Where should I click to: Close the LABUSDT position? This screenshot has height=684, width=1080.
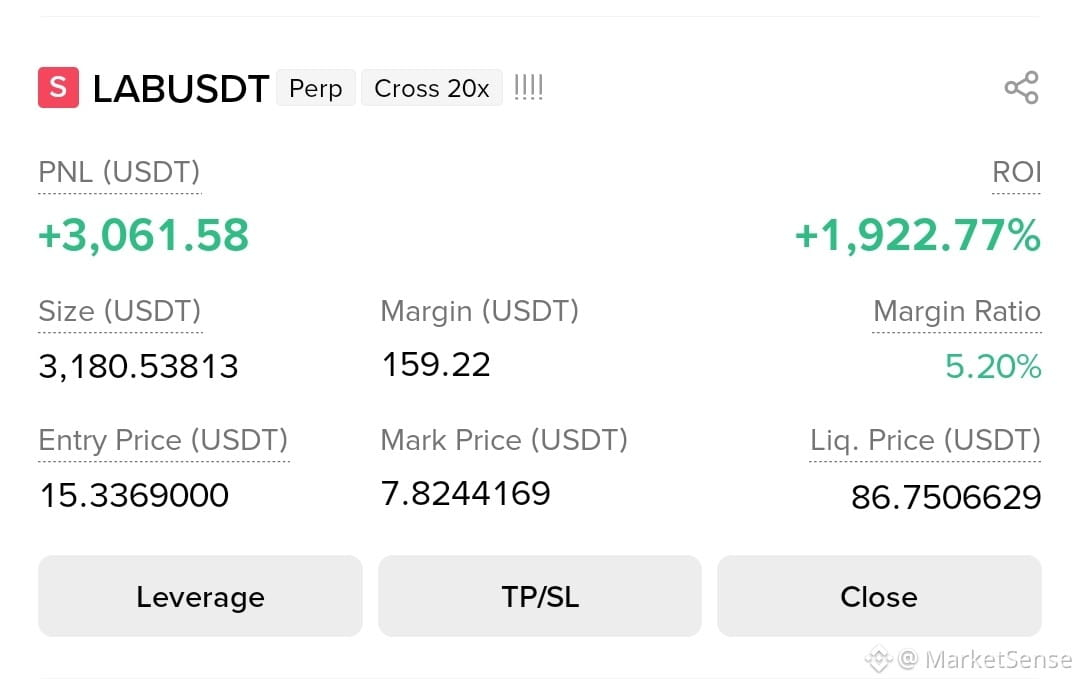(x=880, y=597)
